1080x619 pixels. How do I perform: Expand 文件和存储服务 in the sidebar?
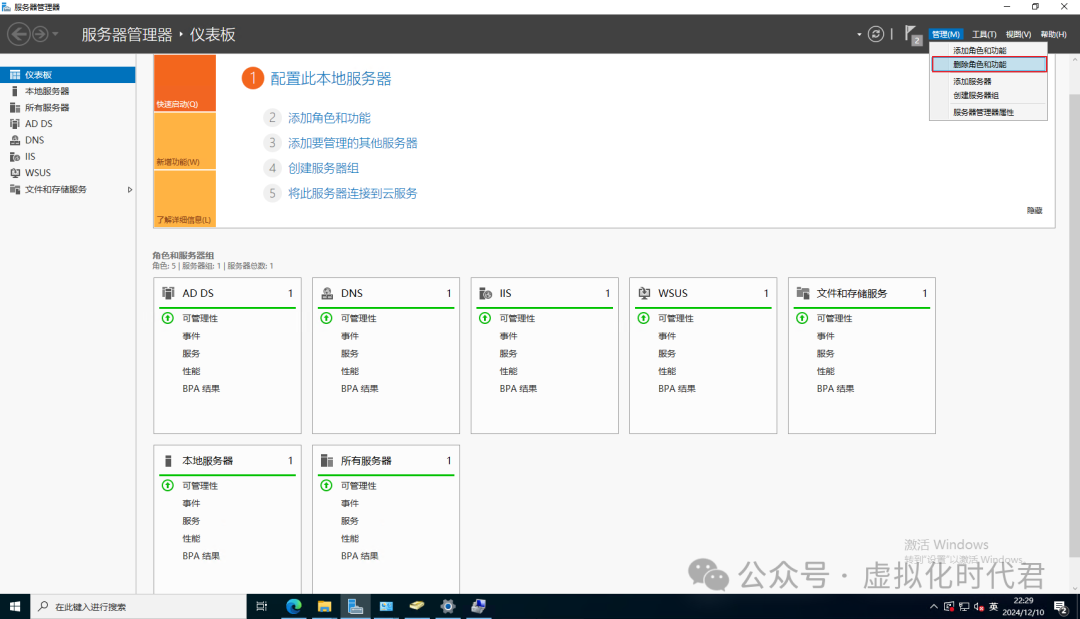pos(128,189)
